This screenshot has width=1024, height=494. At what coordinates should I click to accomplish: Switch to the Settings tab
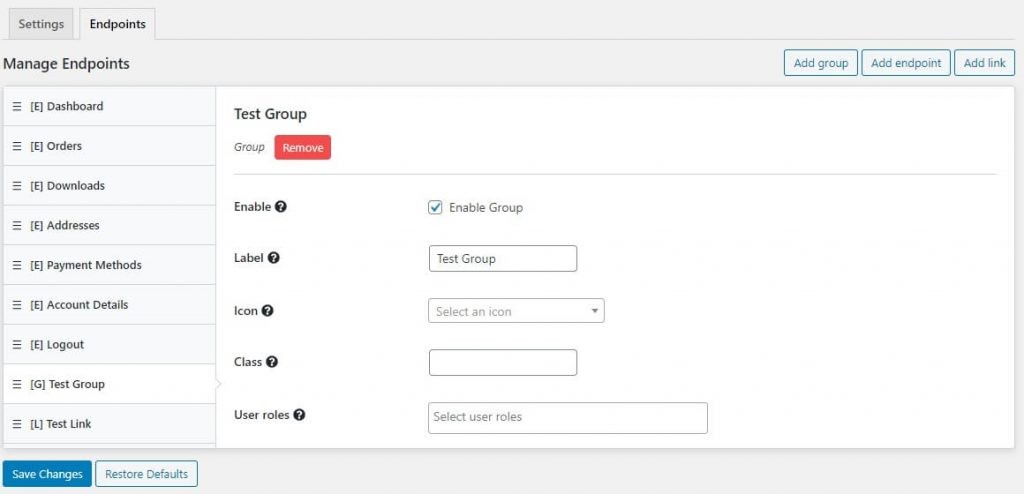tap(41, 24)
